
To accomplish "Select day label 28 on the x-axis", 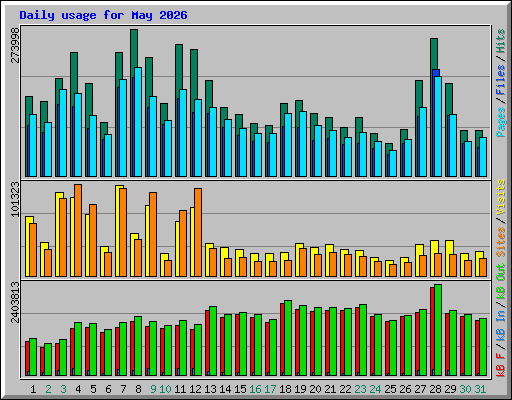I will [x=435, y=389].
